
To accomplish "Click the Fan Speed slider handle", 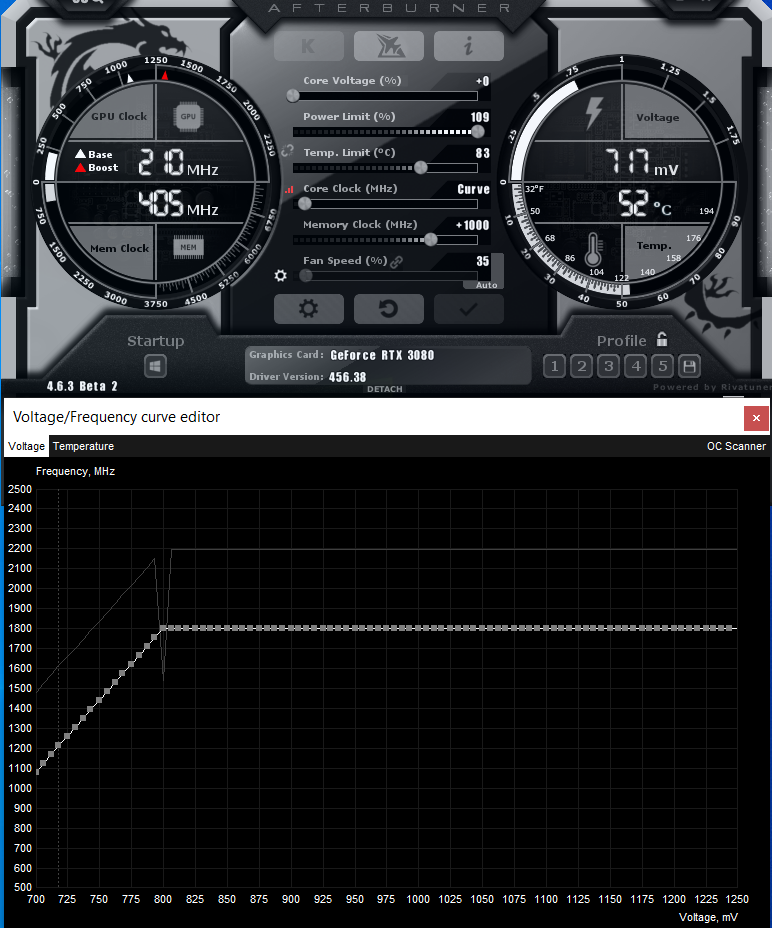I will pyautogui.click(x=306, y=275).
